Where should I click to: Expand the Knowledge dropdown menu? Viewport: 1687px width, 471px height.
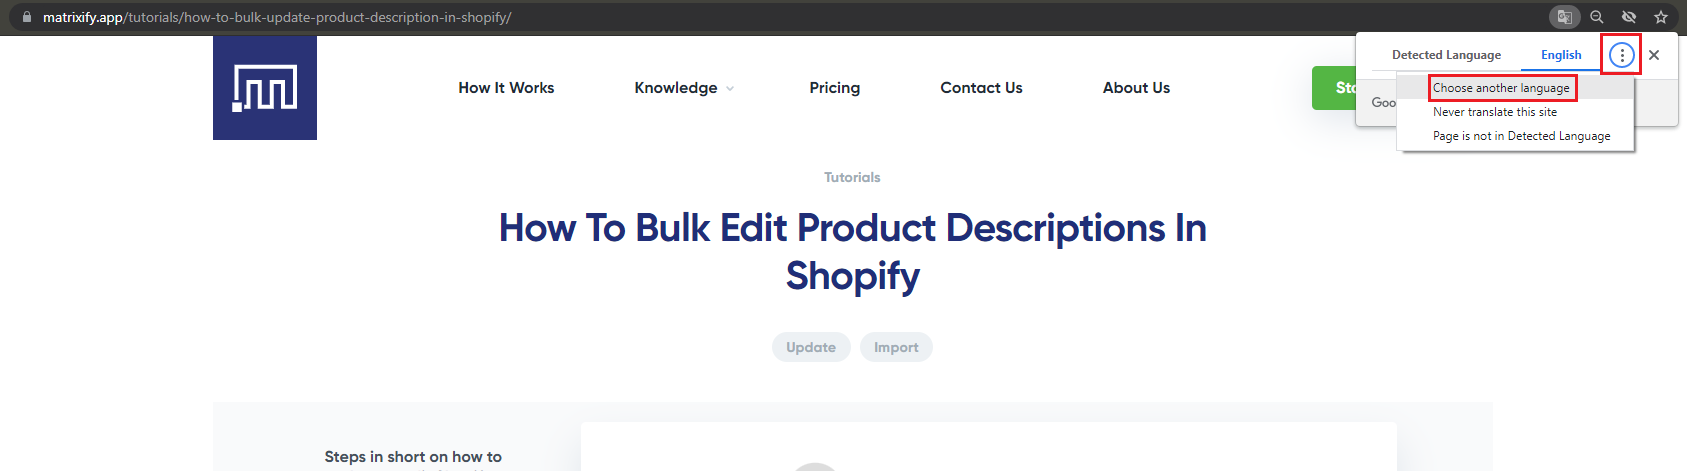click(x=684, y=88)
